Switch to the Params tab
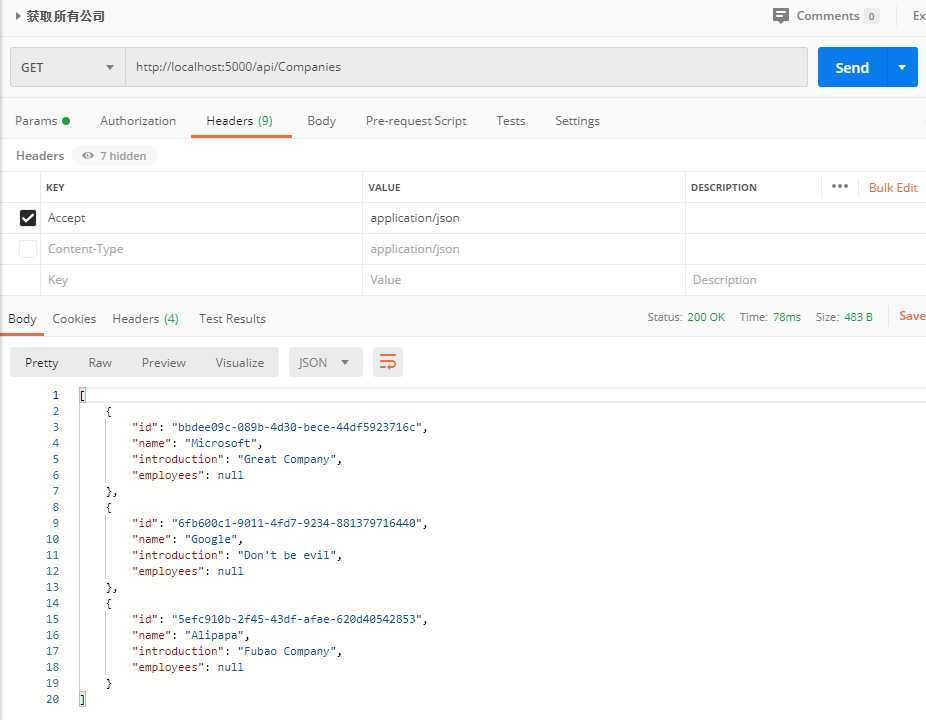Screen dimensions: 926x720 [x=42, y=121]
